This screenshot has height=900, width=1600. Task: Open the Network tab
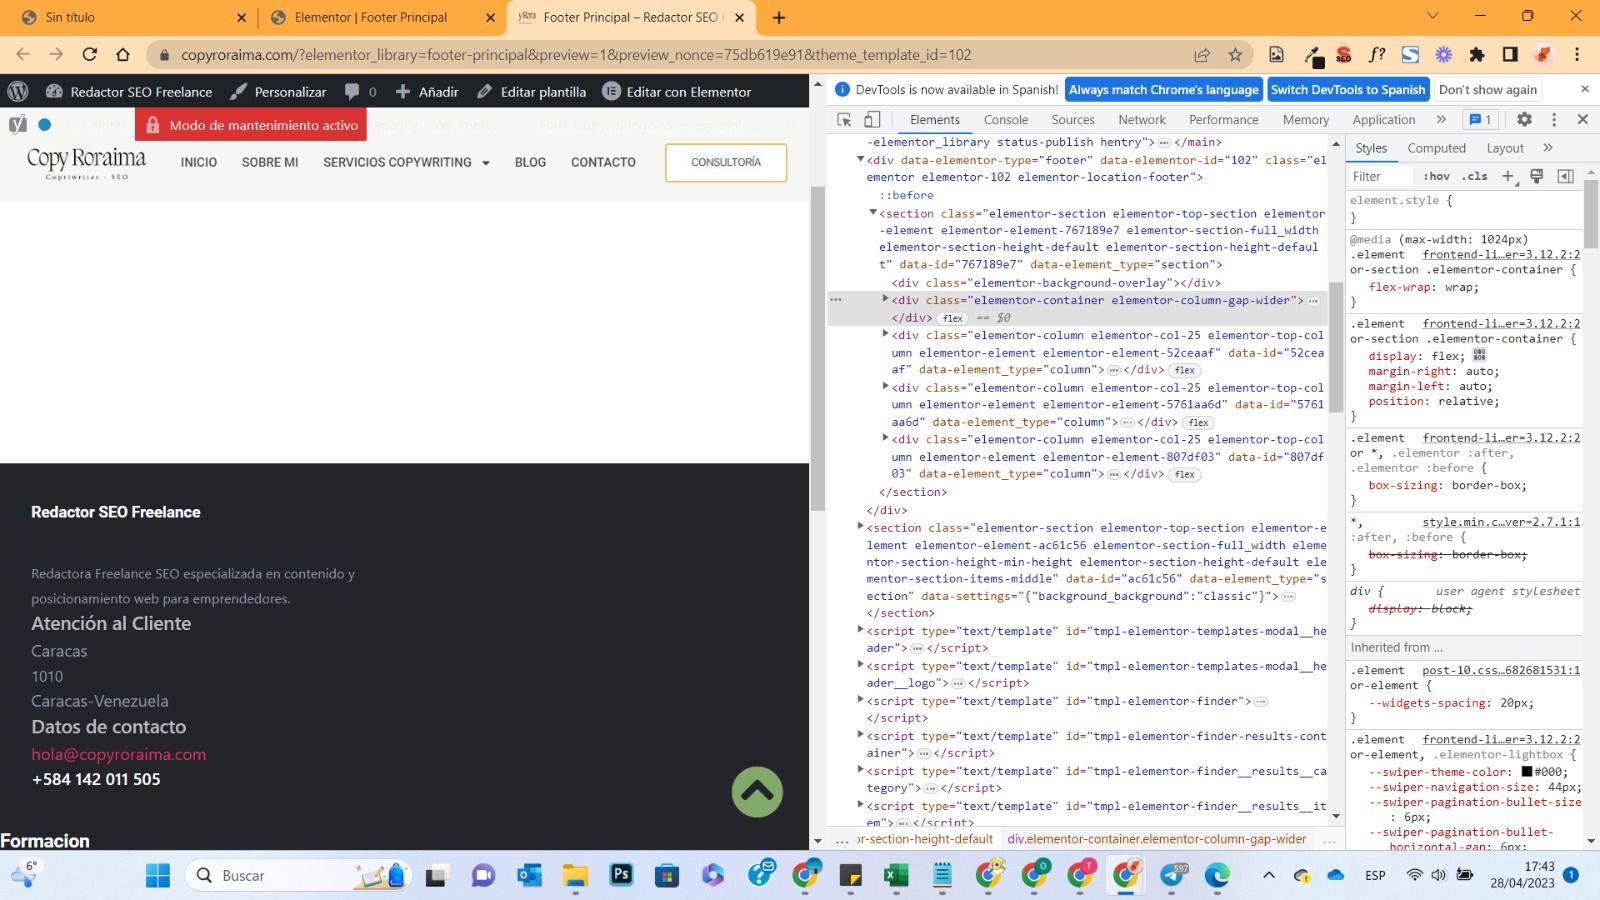pos(1142,119)
